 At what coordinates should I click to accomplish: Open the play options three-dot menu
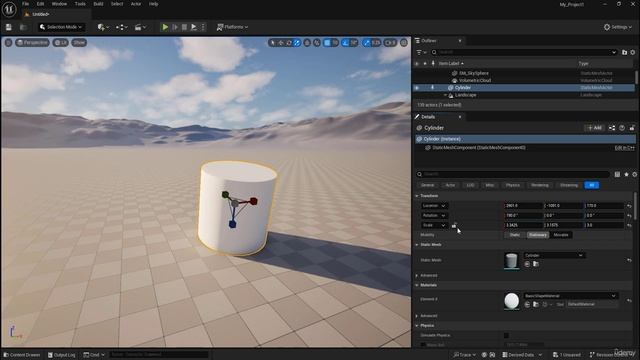click(x=203, y=27)
